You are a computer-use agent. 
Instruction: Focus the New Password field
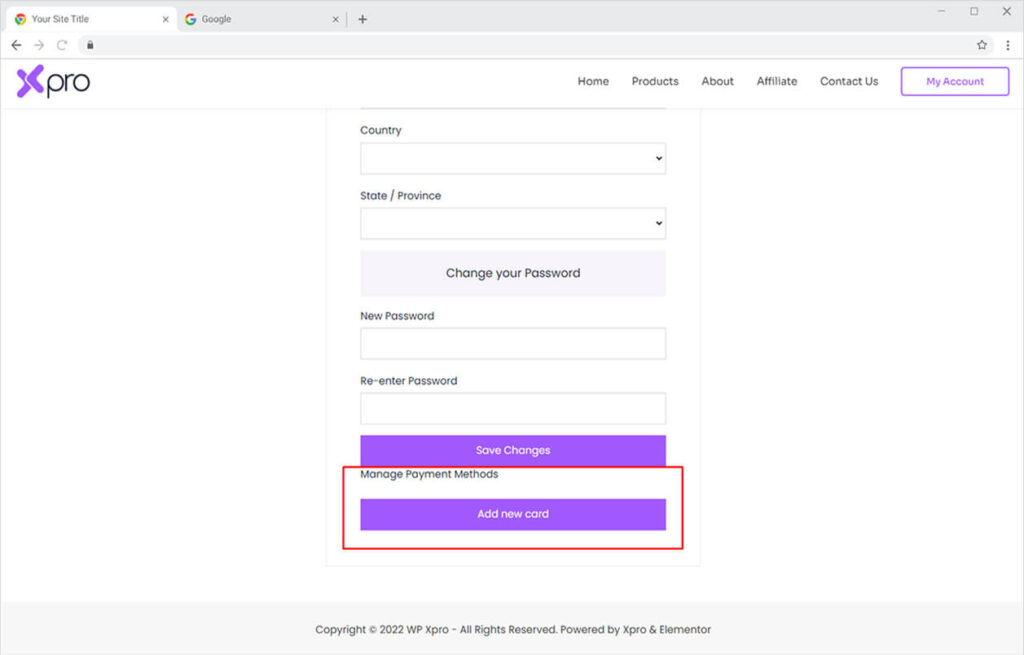click(512, 343)
